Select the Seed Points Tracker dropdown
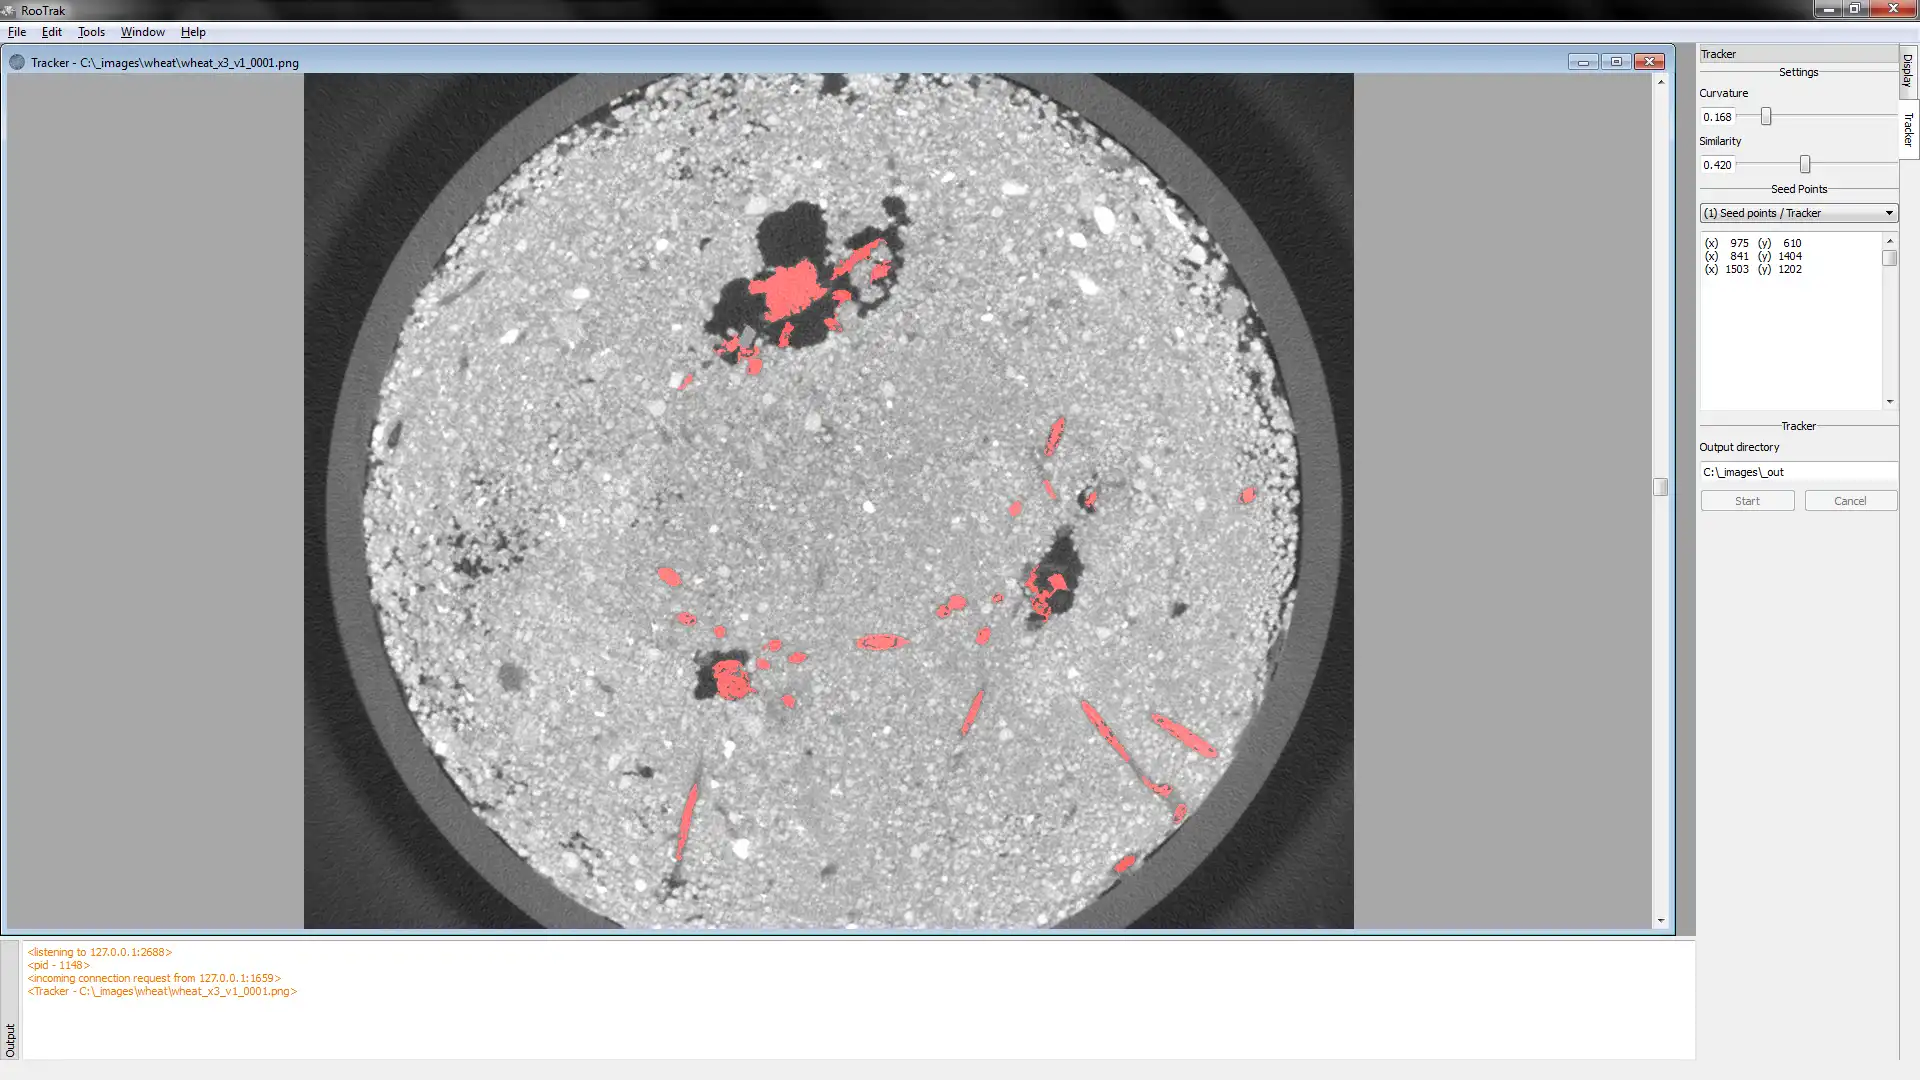This screenshot has width=1920, height=1080. point(1796,212)
